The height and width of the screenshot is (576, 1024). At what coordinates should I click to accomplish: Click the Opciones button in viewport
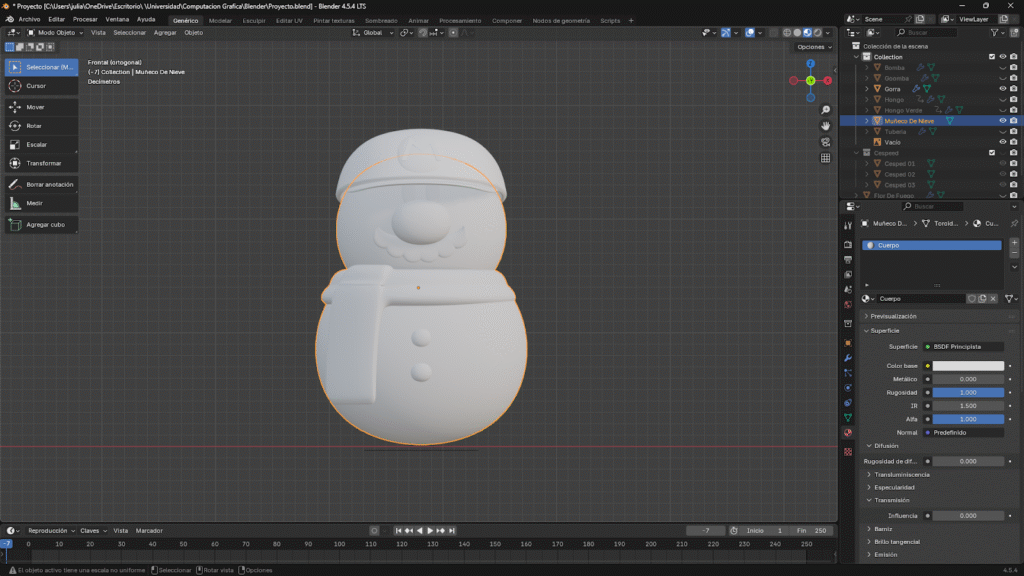pyautogui.click(x=812, y=47)
